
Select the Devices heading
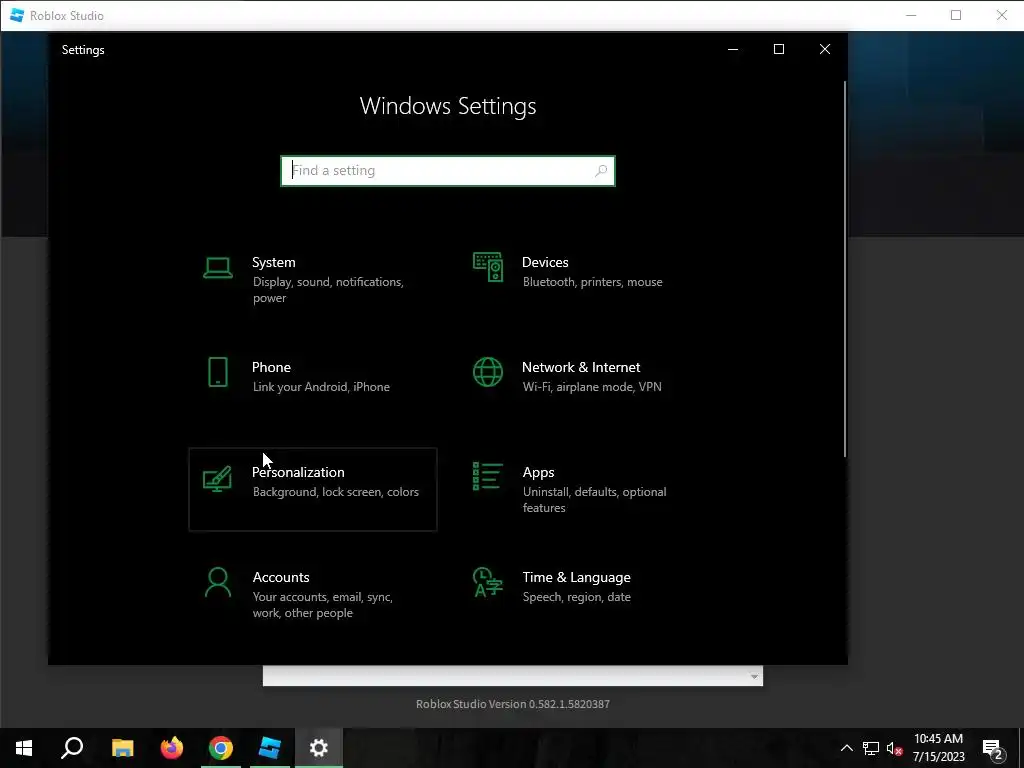click(545, 262)
